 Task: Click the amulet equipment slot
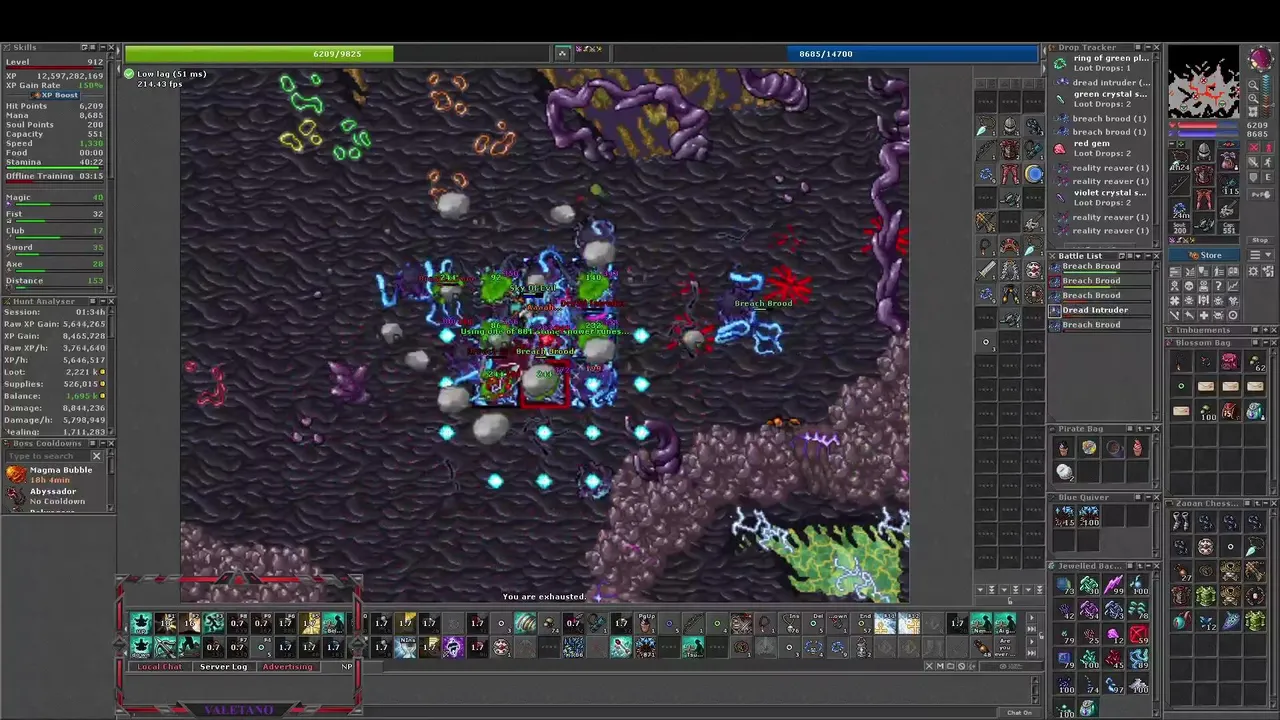1180,159
